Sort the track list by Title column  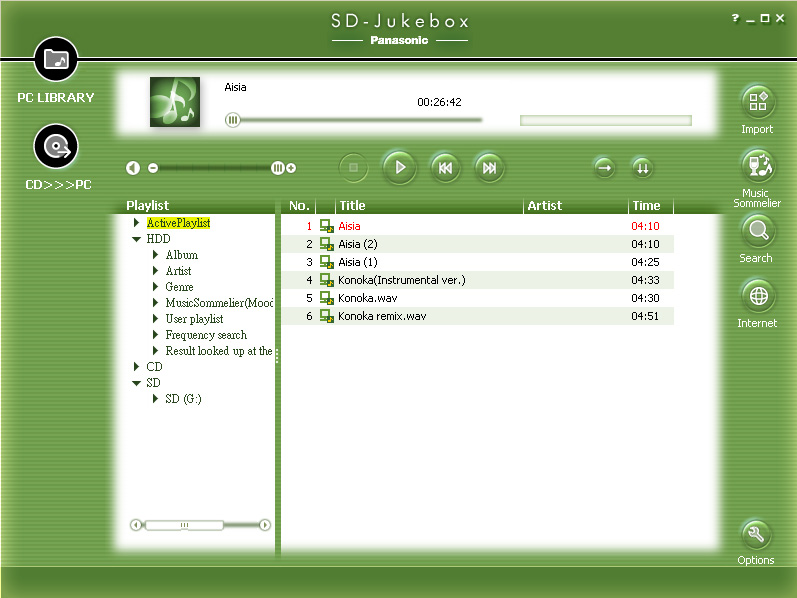pos(428,206)
